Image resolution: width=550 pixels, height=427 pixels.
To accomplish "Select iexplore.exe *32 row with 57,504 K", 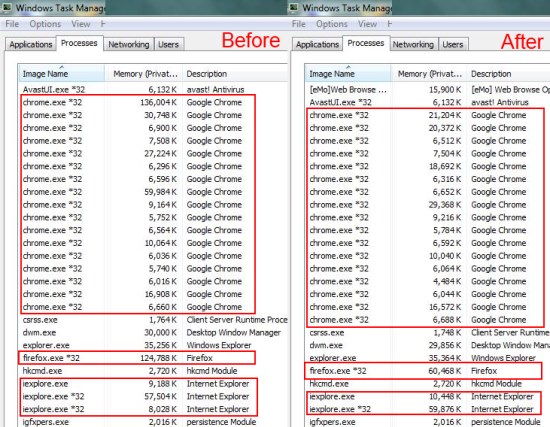I will pos(153,396).
